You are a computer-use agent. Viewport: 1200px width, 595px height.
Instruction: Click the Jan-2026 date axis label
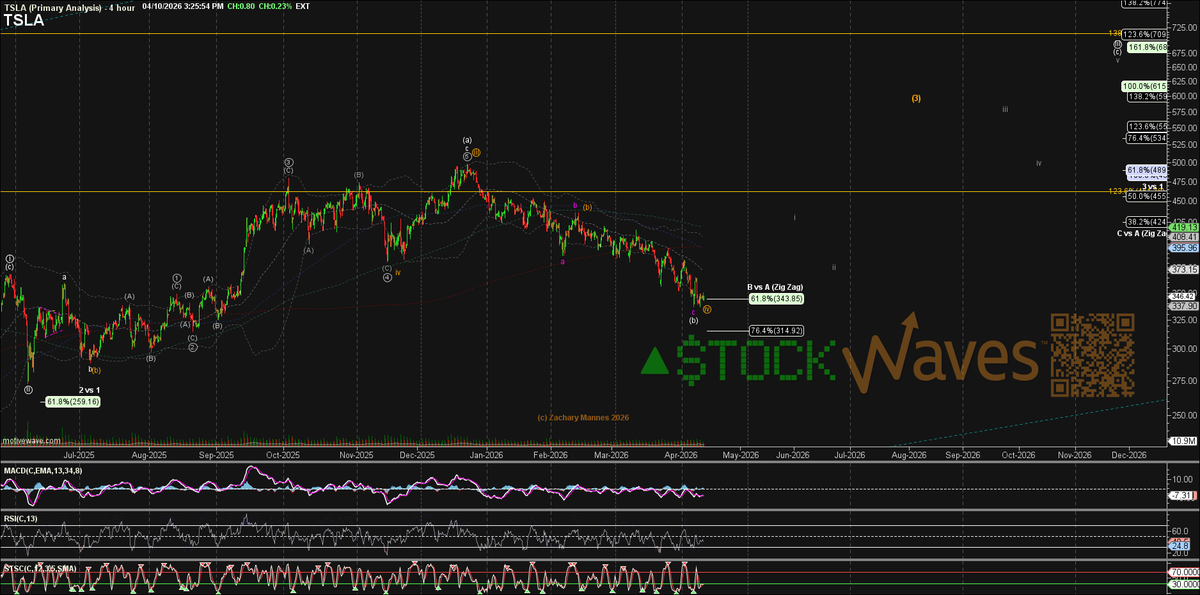[x=485, y=455]
